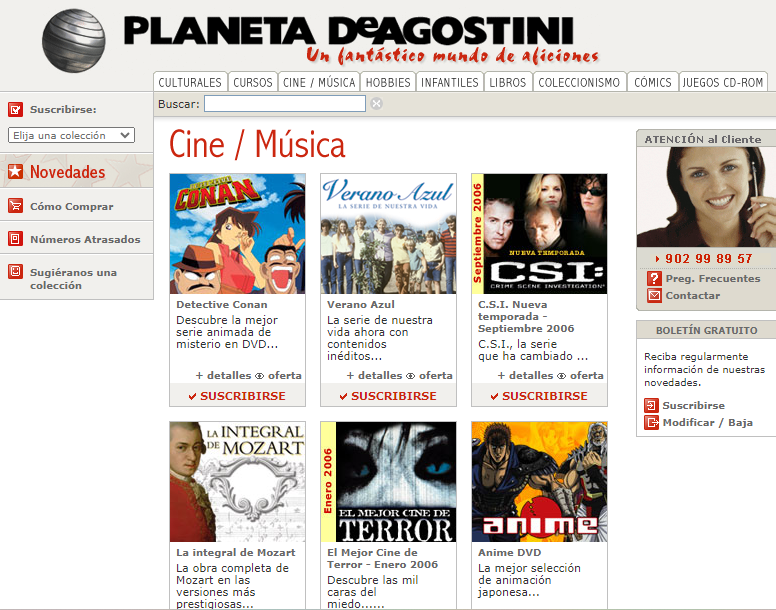
Task: Click the Números Atrasados icon
Action: [15, 238]
